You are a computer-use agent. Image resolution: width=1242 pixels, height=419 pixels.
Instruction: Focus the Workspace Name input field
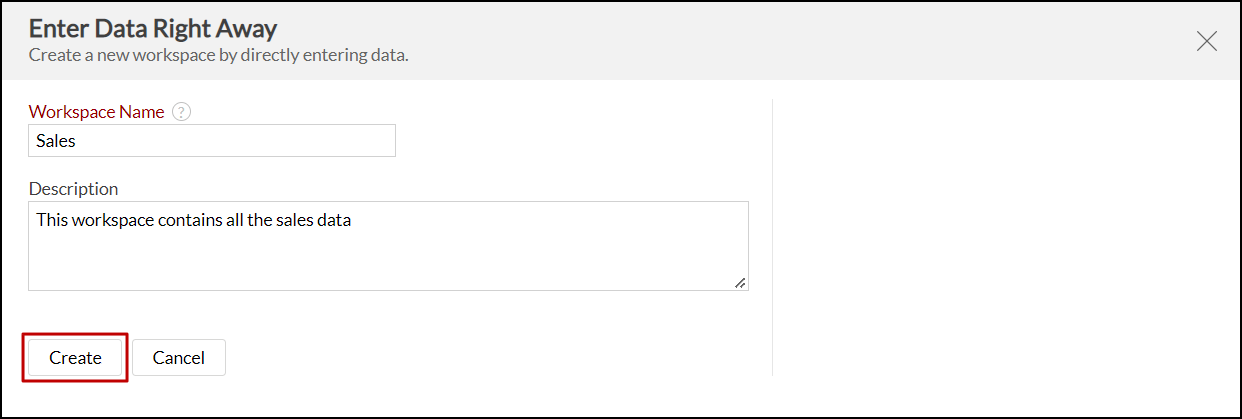pyautogui.click(x=212, y=141)
